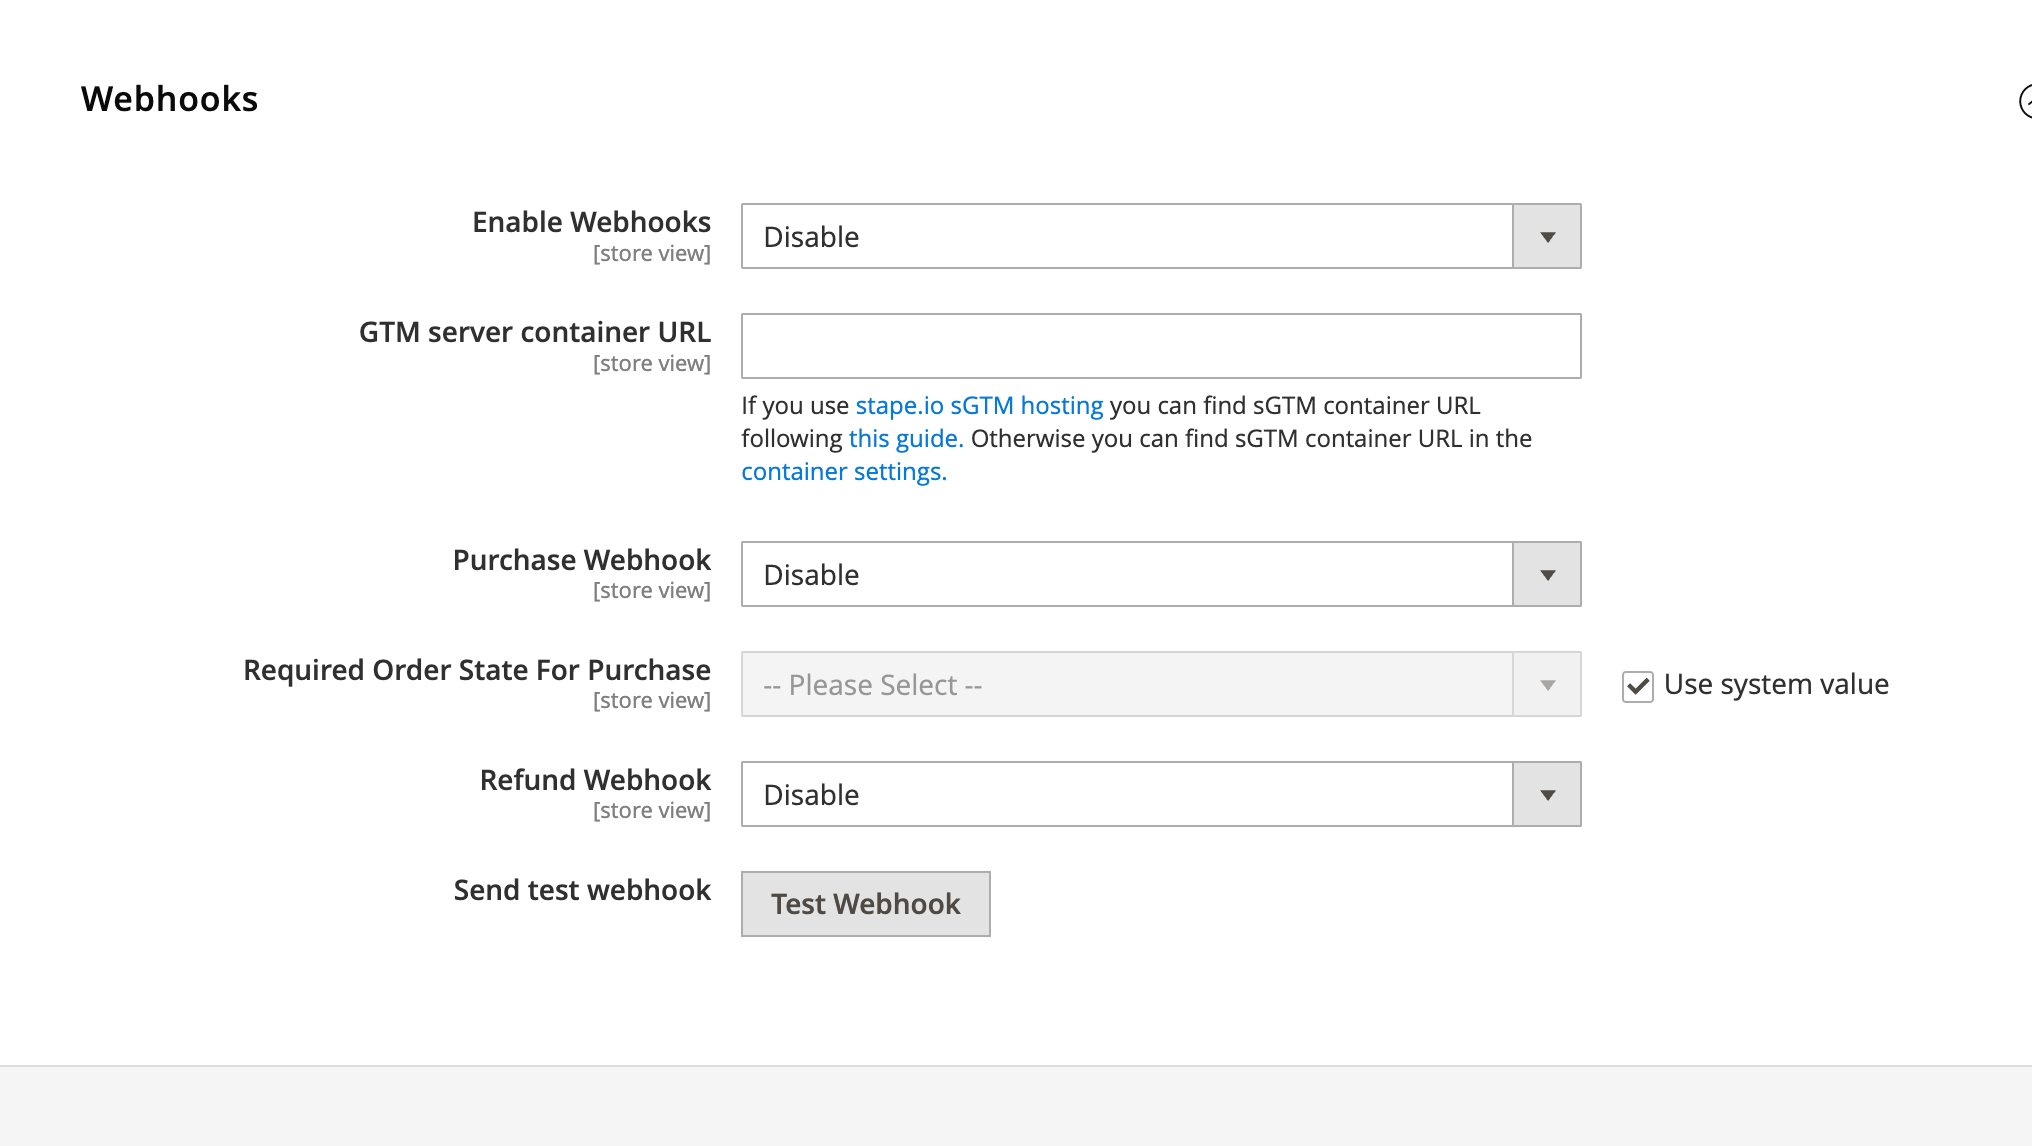Image resolution: width=2032 pixels, height=1146 pixels.
Task: Click the Test Webhook button
Action: pyautogui.click(x=865, y=904)
